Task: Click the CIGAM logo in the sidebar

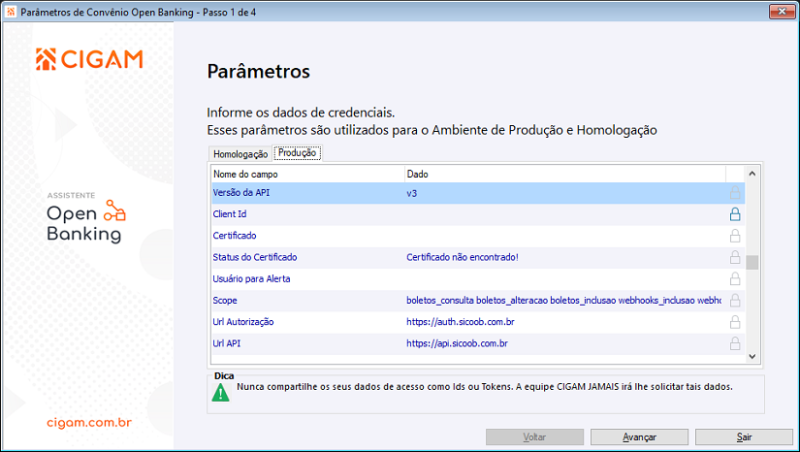Action: click(x=89, y=59)
